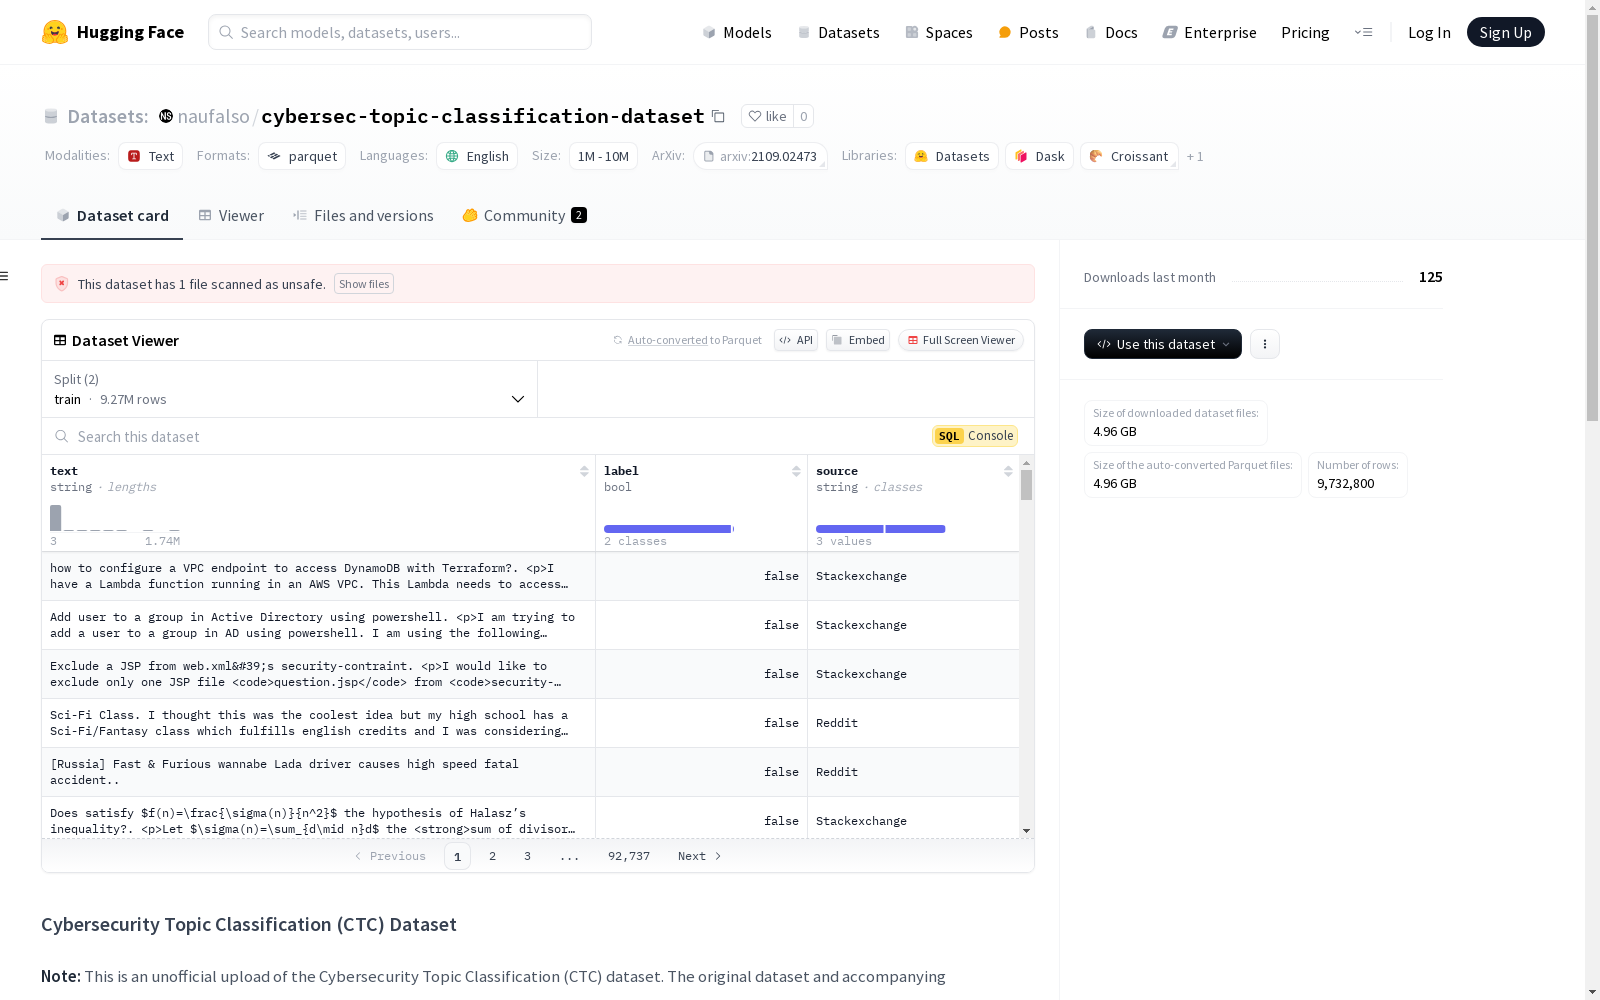Viewport: 1600px width, 1000px height.
Task: Go to the Next page of rows
Action: [x=699, y=856]
